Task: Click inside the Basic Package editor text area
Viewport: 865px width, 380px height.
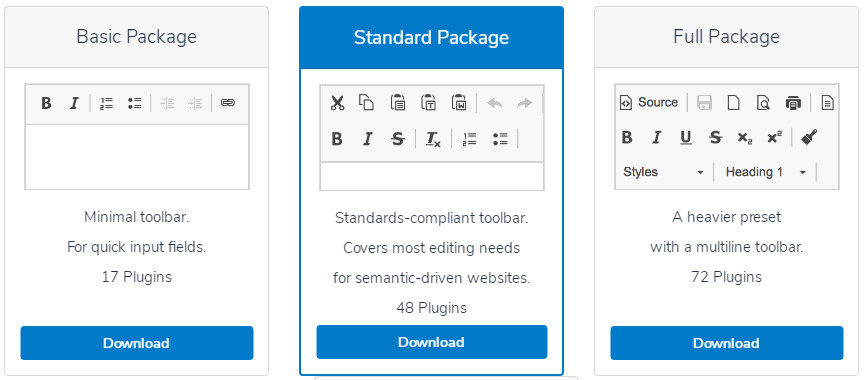Action: [x=137, y=157]
